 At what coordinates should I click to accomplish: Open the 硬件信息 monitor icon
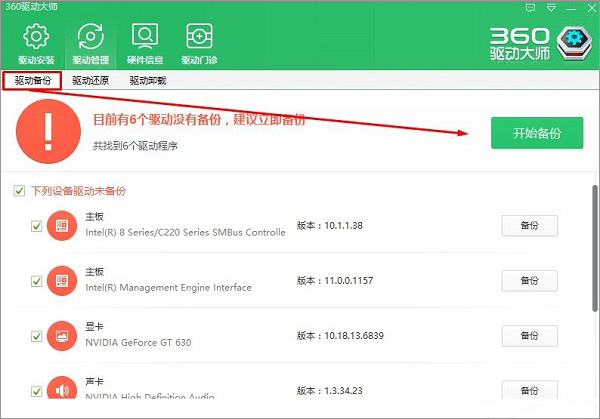145,37
